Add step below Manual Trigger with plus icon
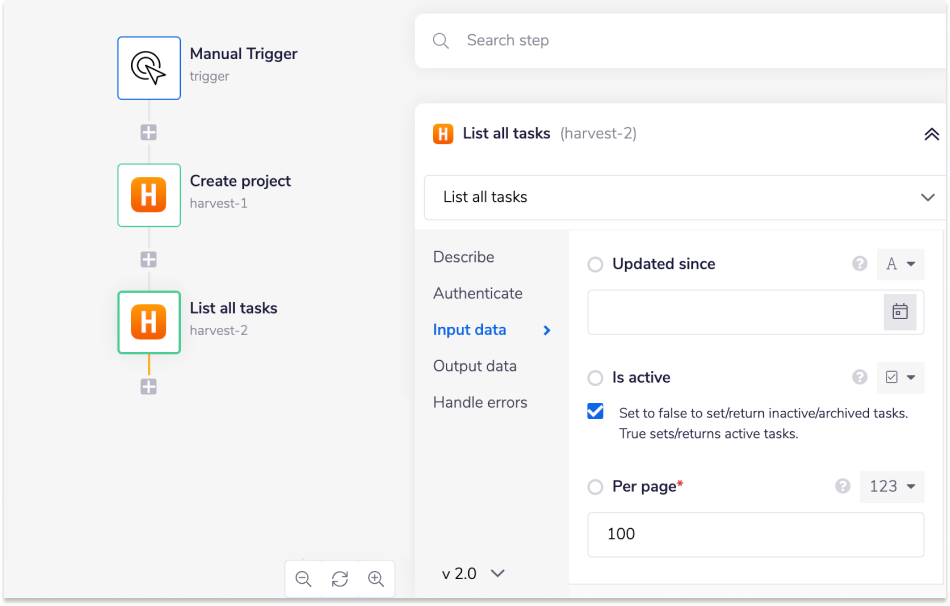The image size is (950, 606). pyautogui.click(x=149, y=132)
